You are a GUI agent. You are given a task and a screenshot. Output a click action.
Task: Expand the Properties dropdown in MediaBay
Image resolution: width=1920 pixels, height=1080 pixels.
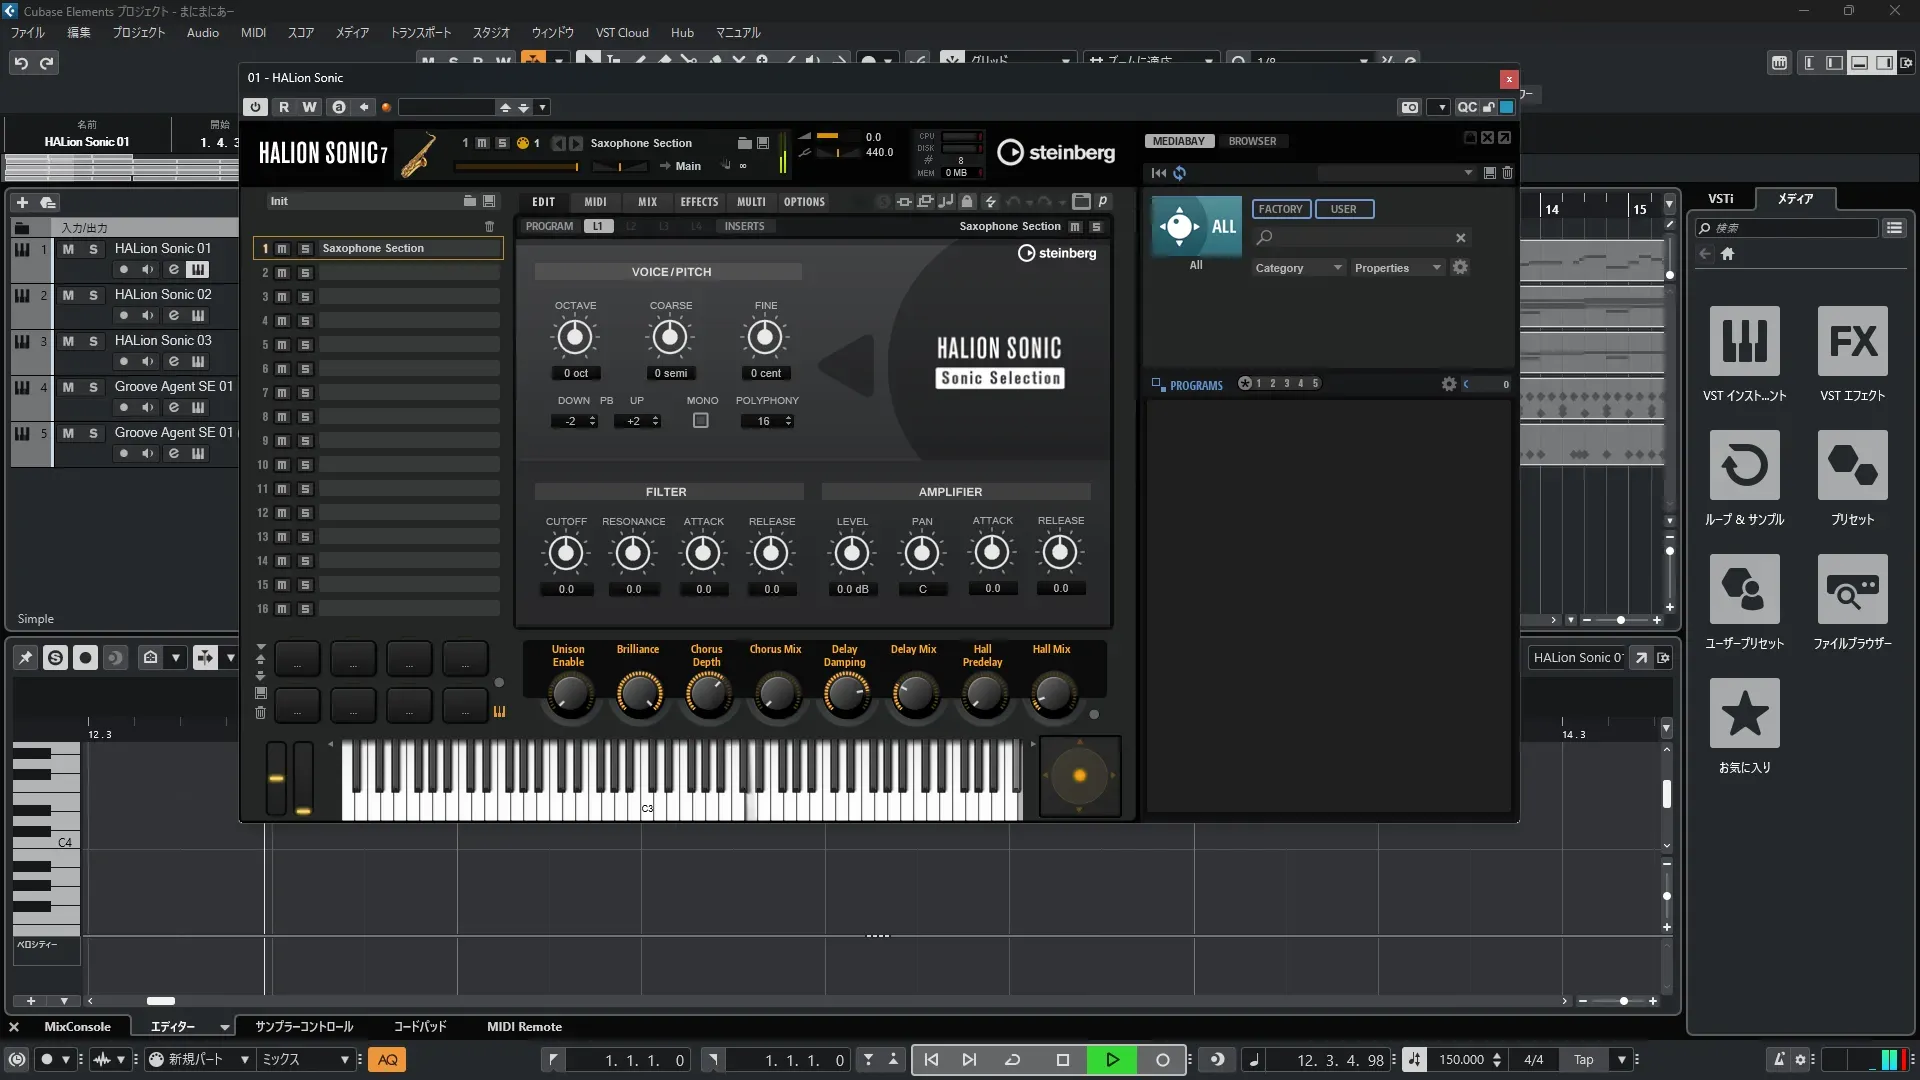[x=1397, y=268]
